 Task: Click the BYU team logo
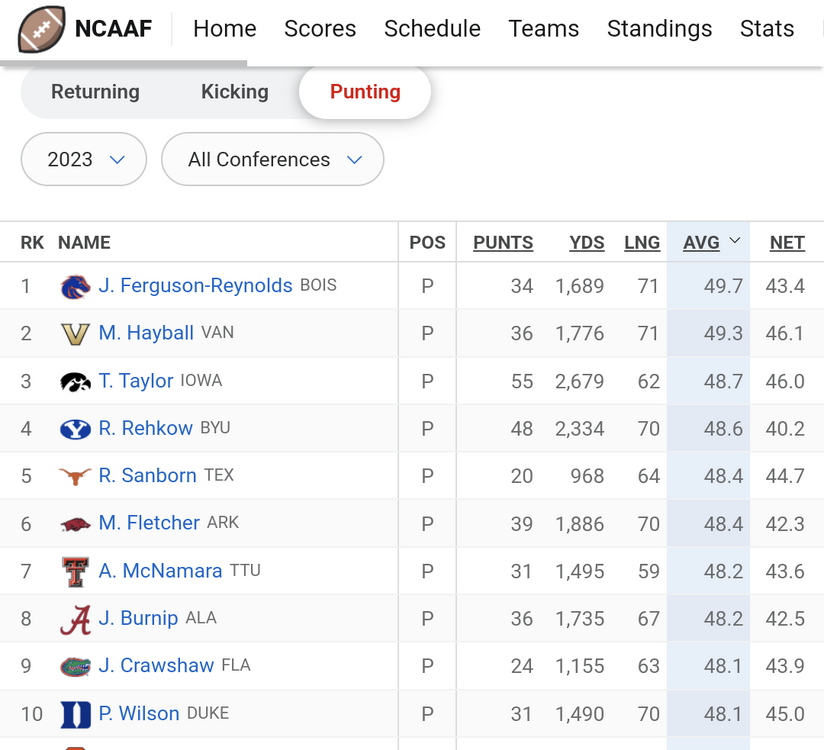tap(75, 429)
